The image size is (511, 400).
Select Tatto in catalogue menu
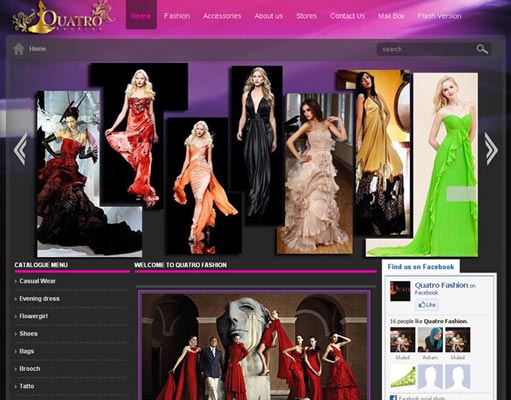[27, 386]
